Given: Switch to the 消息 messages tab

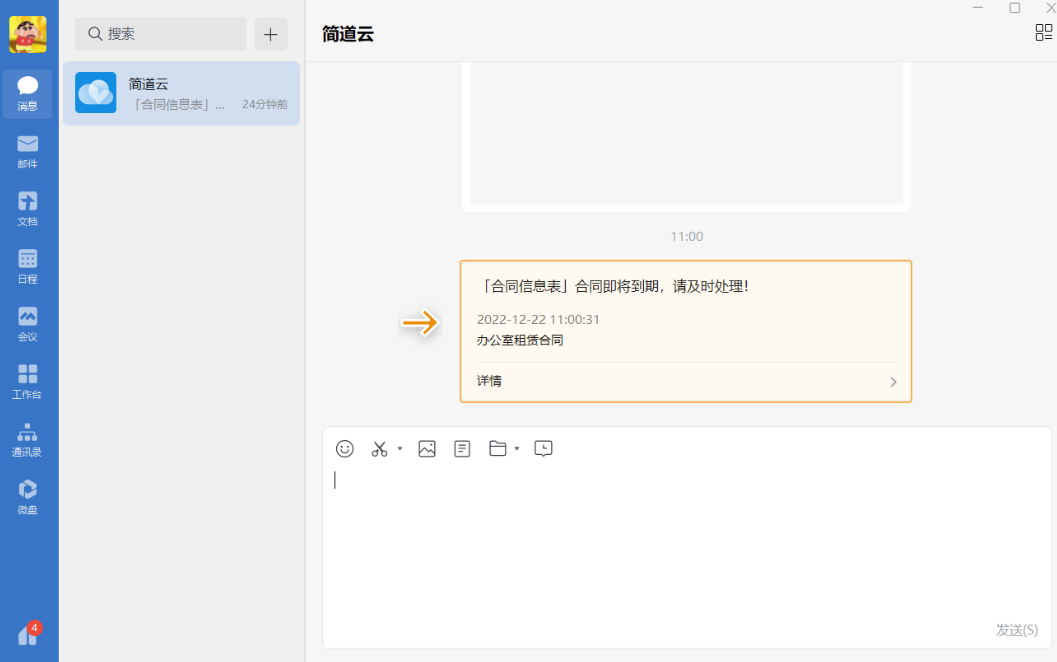Looking at the screenshot, I should coord(28,94).
